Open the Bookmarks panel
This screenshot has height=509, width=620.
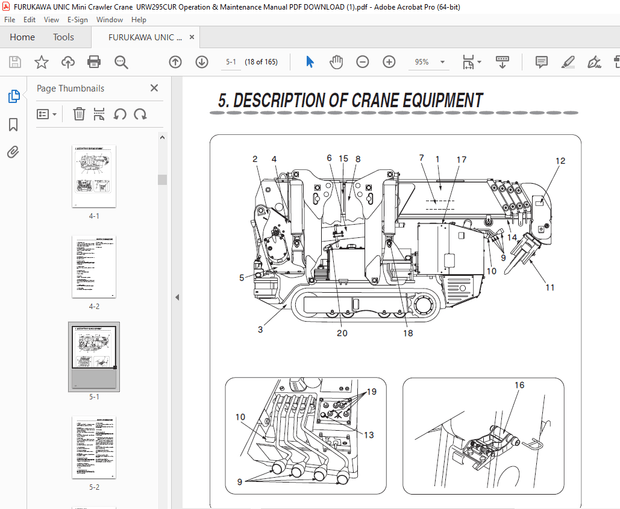coord(13,124)
